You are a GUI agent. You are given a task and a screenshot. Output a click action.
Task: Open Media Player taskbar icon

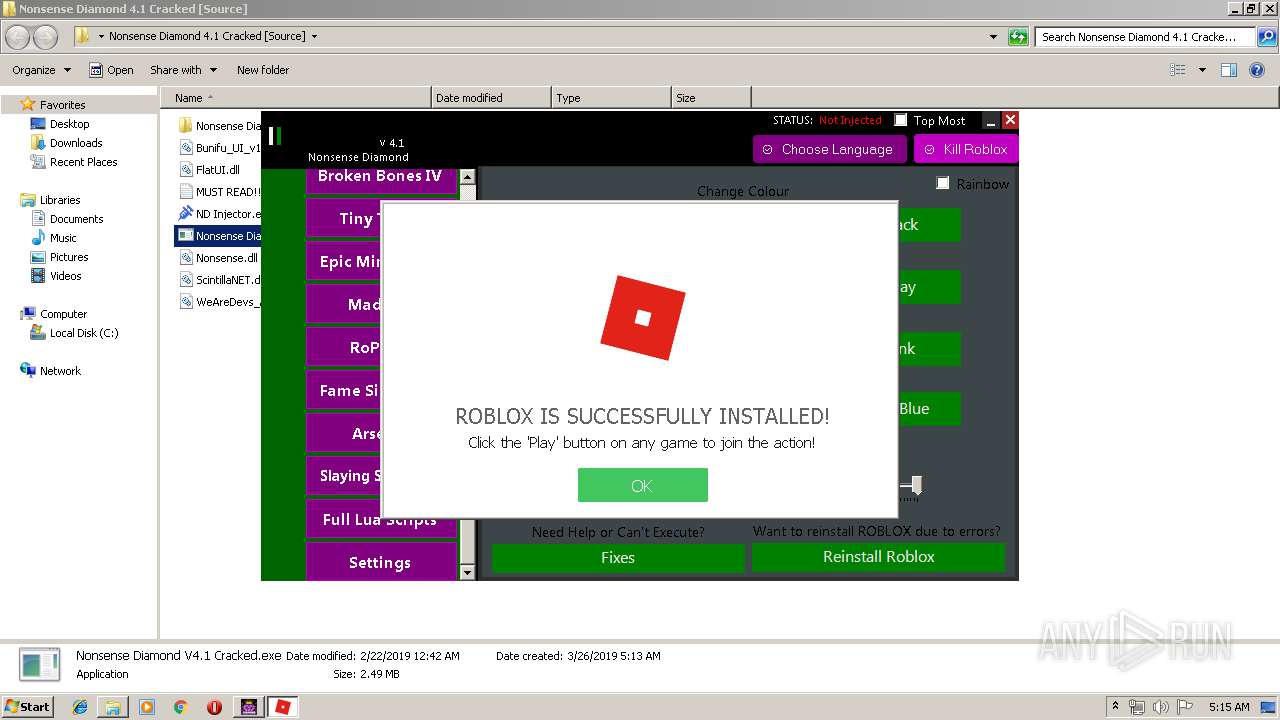(147, 707)
